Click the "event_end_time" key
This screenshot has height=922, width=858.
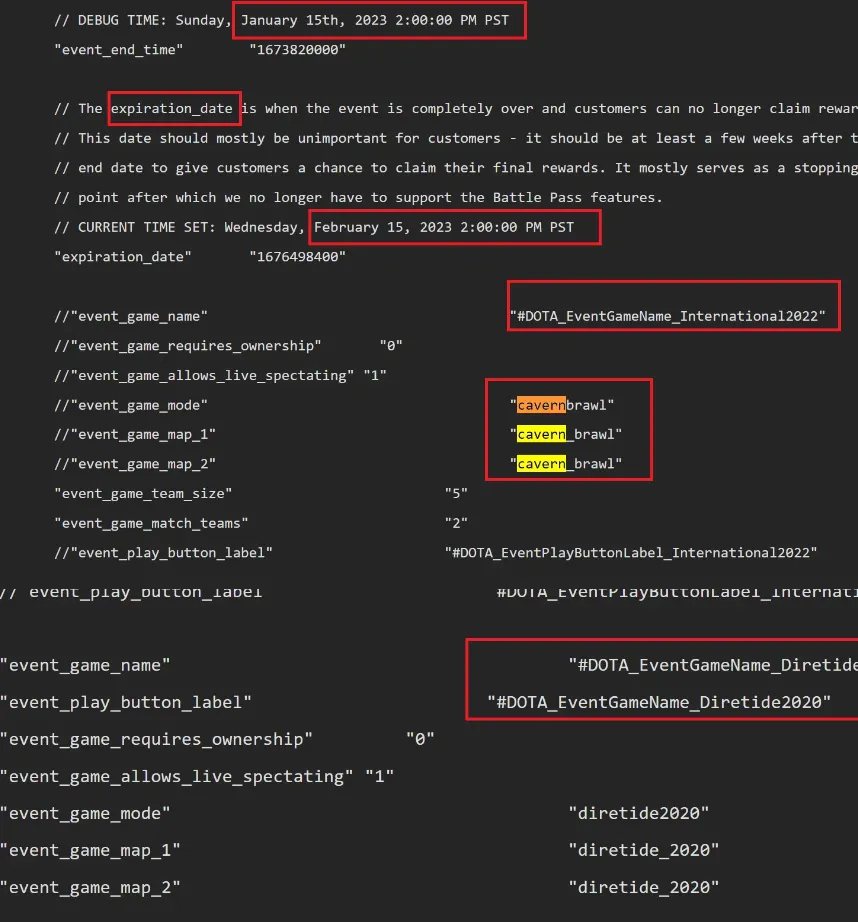click(x=119, y=50)
